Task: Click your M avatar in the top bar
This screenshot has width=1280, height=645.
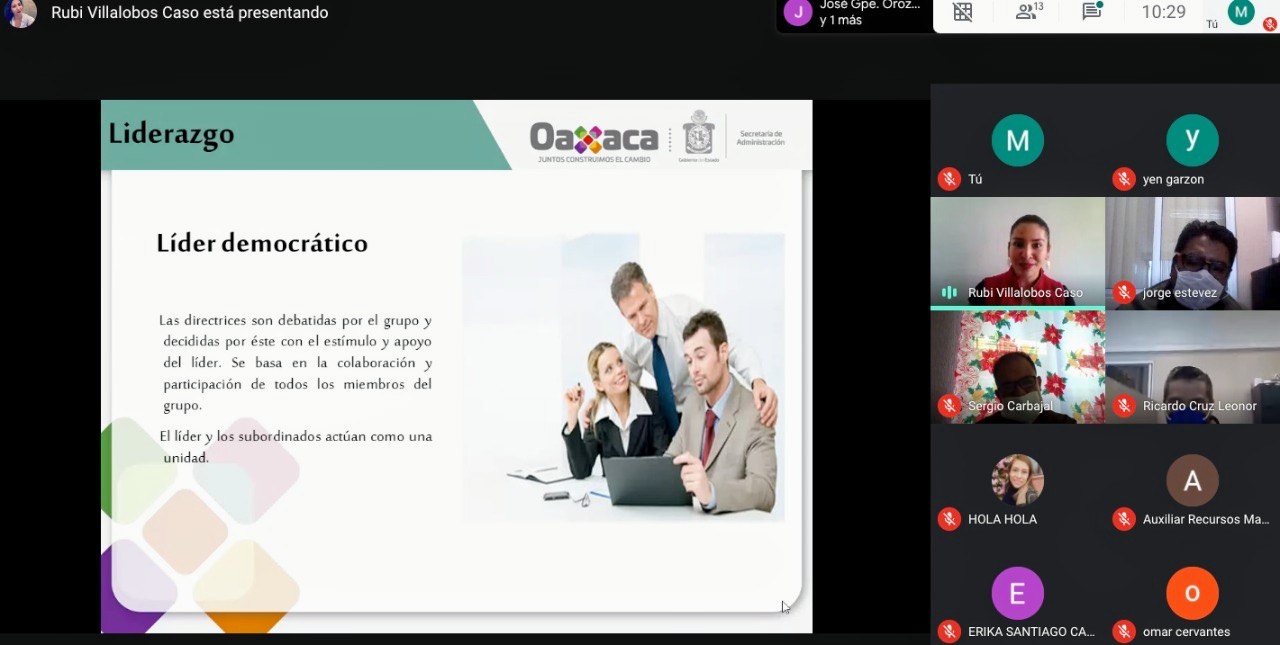Action: click(1241, 12)
